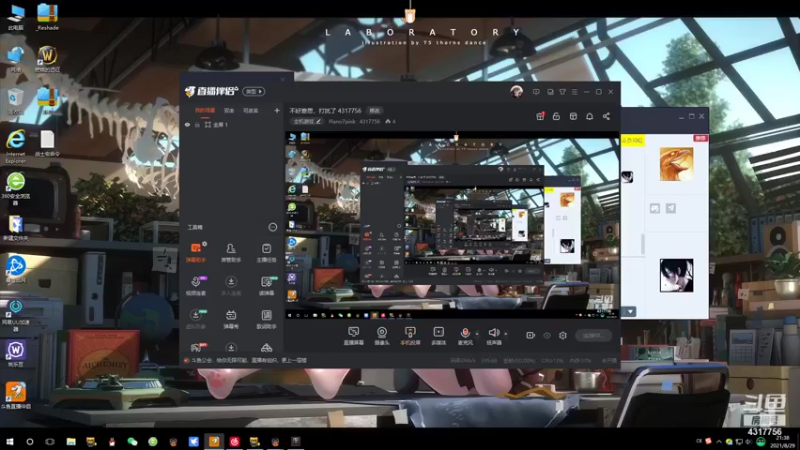Add a new scene with plus icon
This screenshot has height=450, width=800.
click(277, 110)
